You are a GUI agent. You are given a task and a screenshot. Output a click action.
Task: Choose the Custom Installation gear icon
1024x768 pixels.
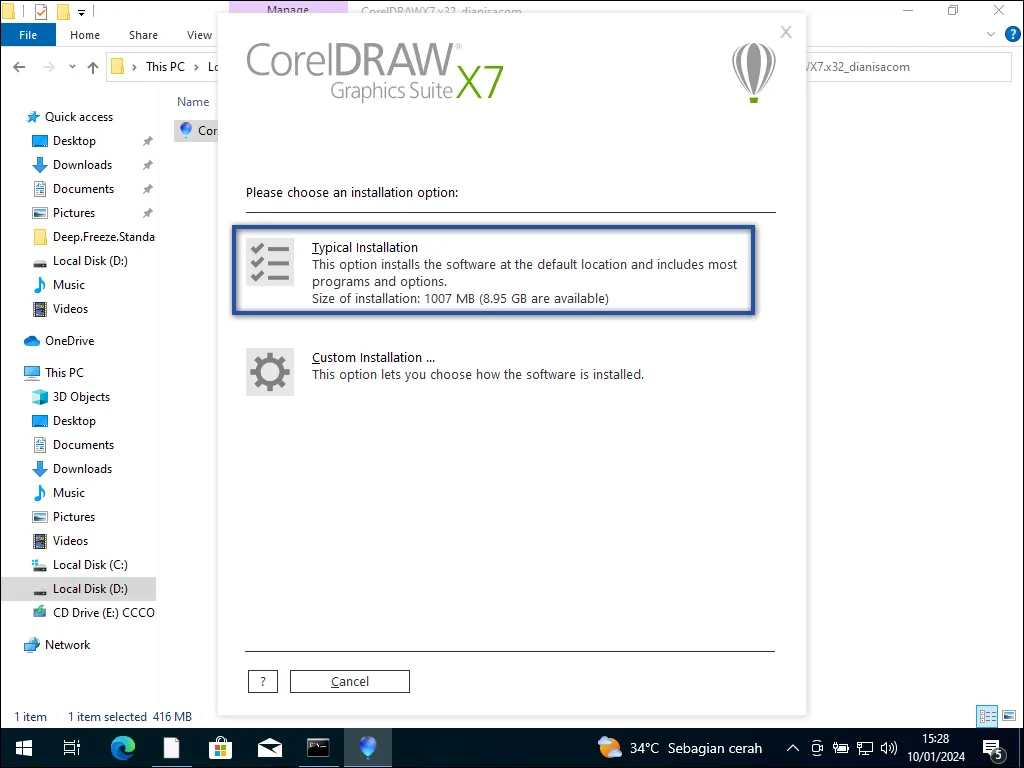270,372
